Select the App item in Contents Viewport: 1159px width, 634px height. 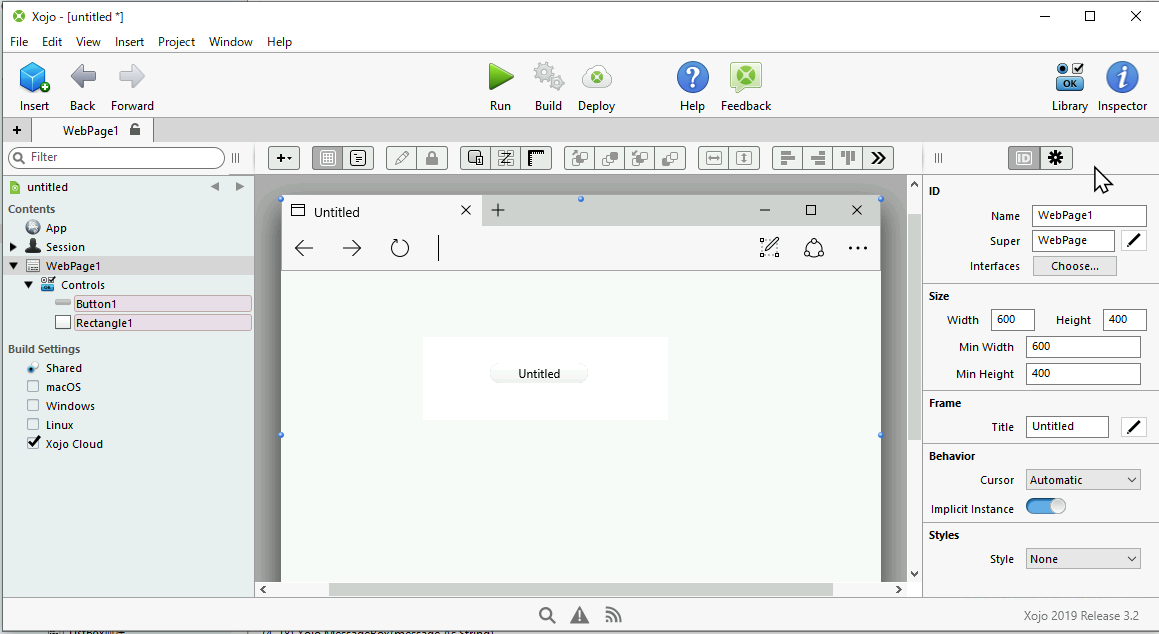click(55, 228)
